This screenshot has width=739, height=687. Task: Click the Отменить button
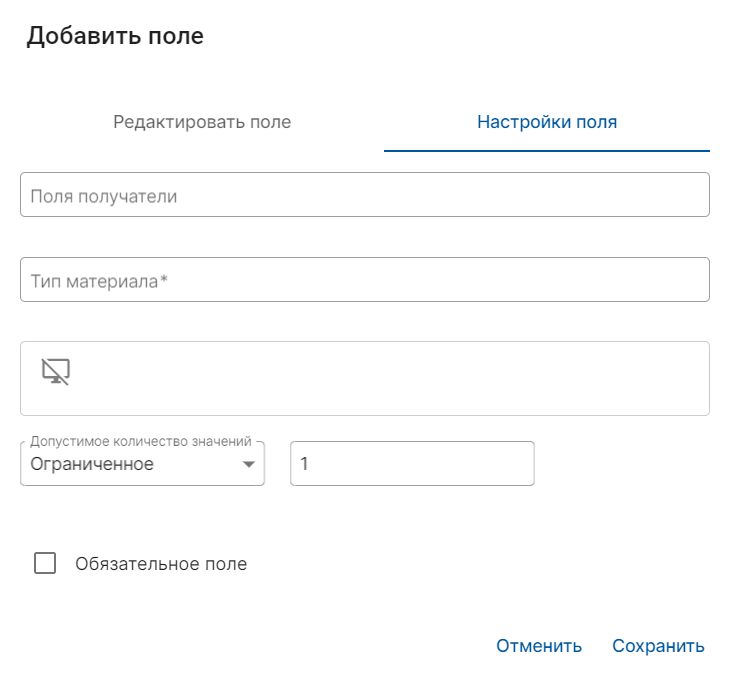click(x=539, y=646)
